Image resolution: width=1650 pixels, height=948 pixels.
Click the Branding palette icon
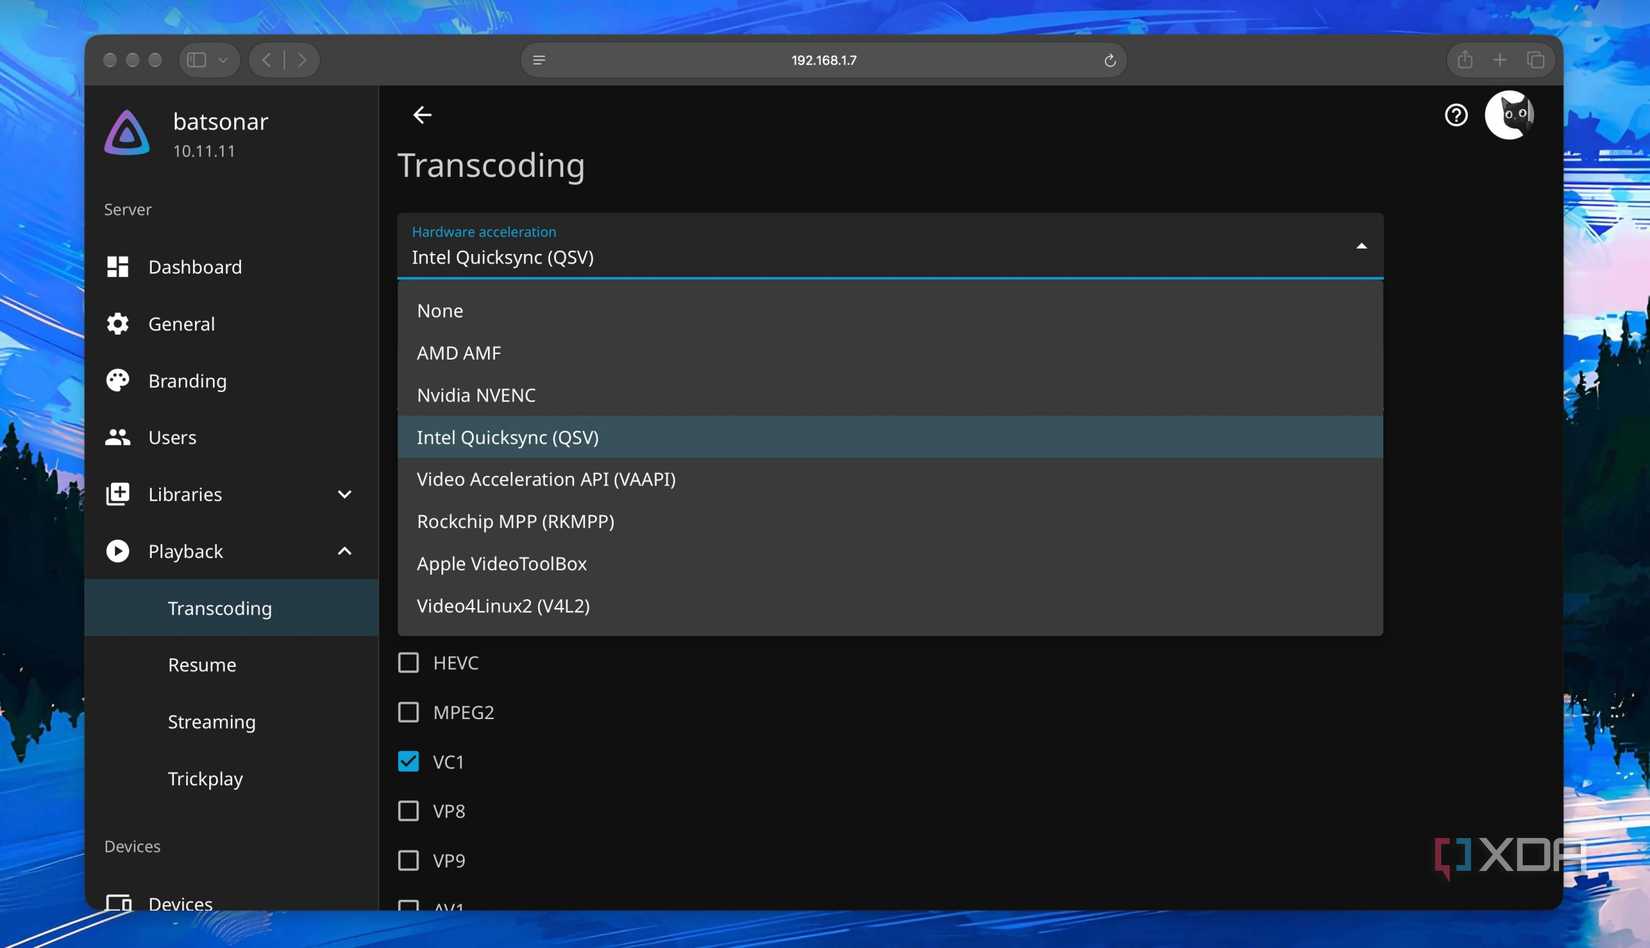point(118,381)
